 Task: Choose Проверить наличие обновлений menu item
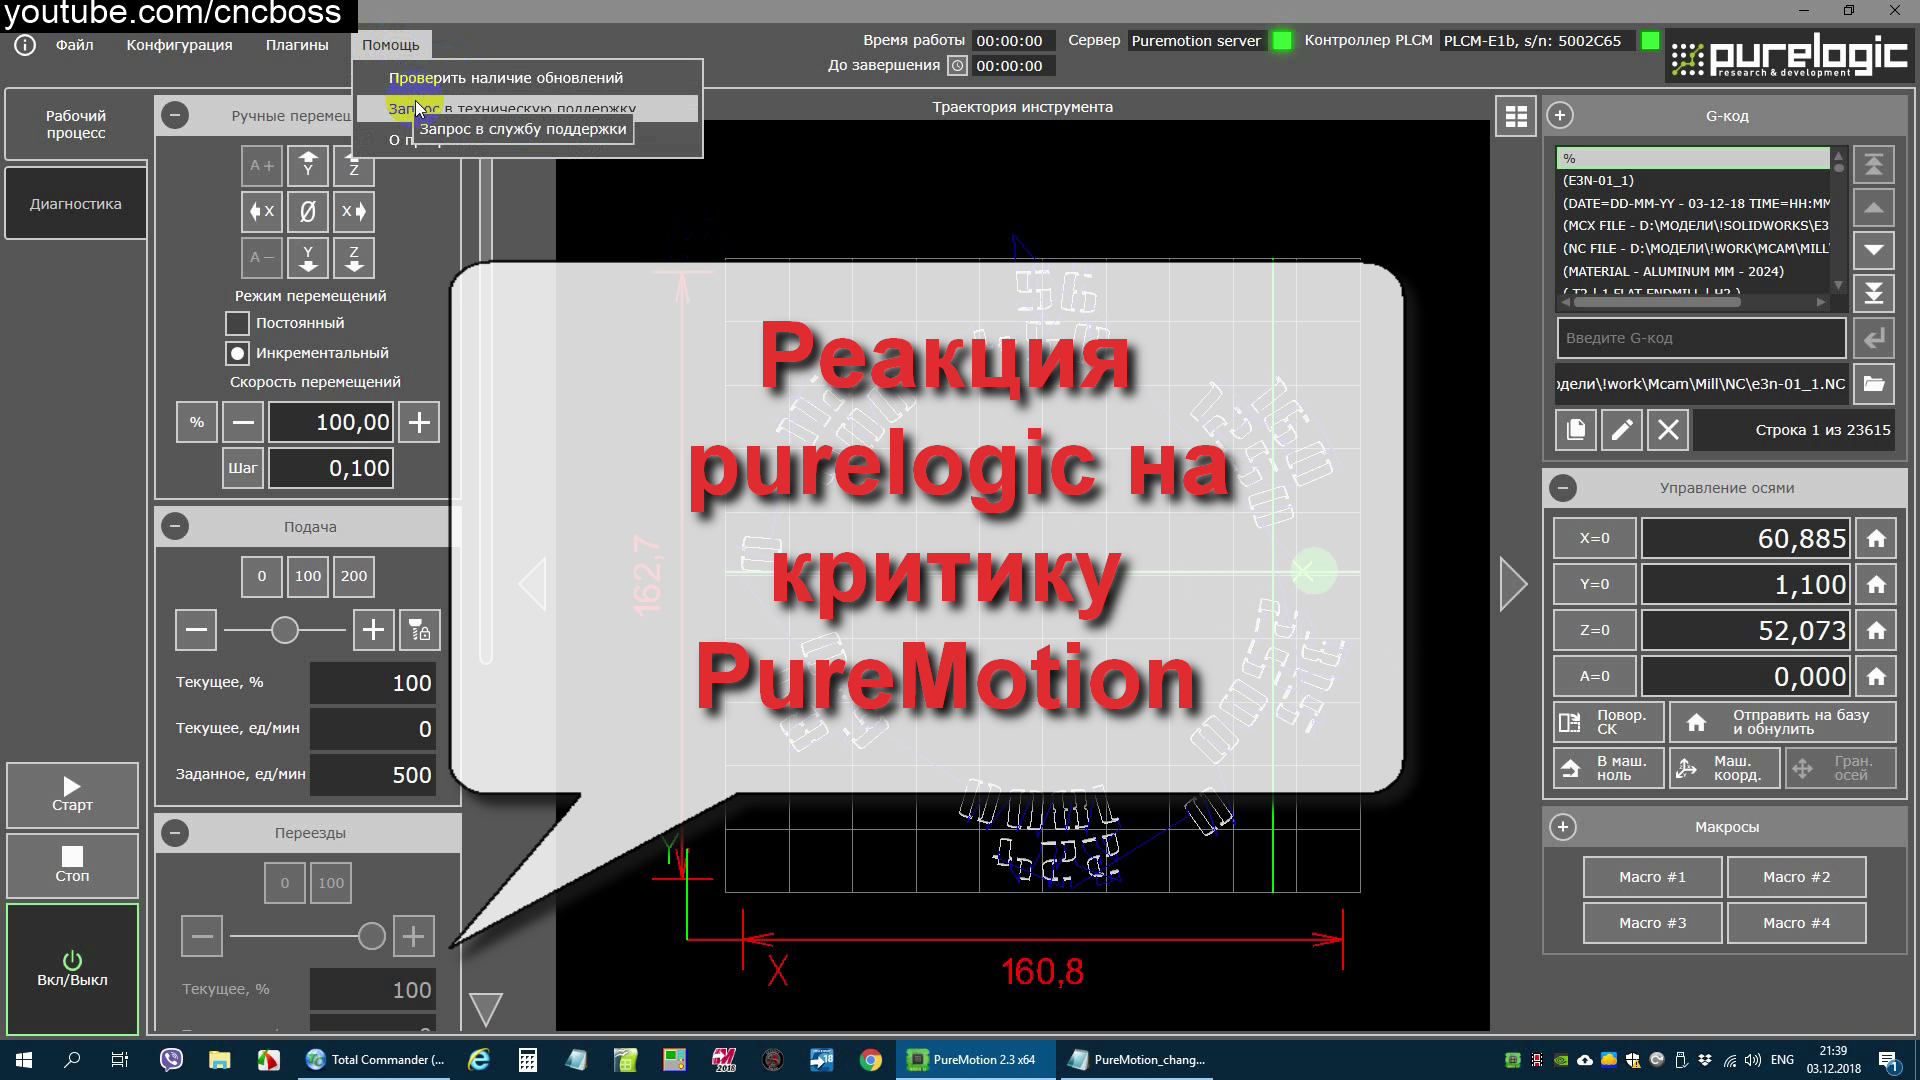[x=505, y=78]
